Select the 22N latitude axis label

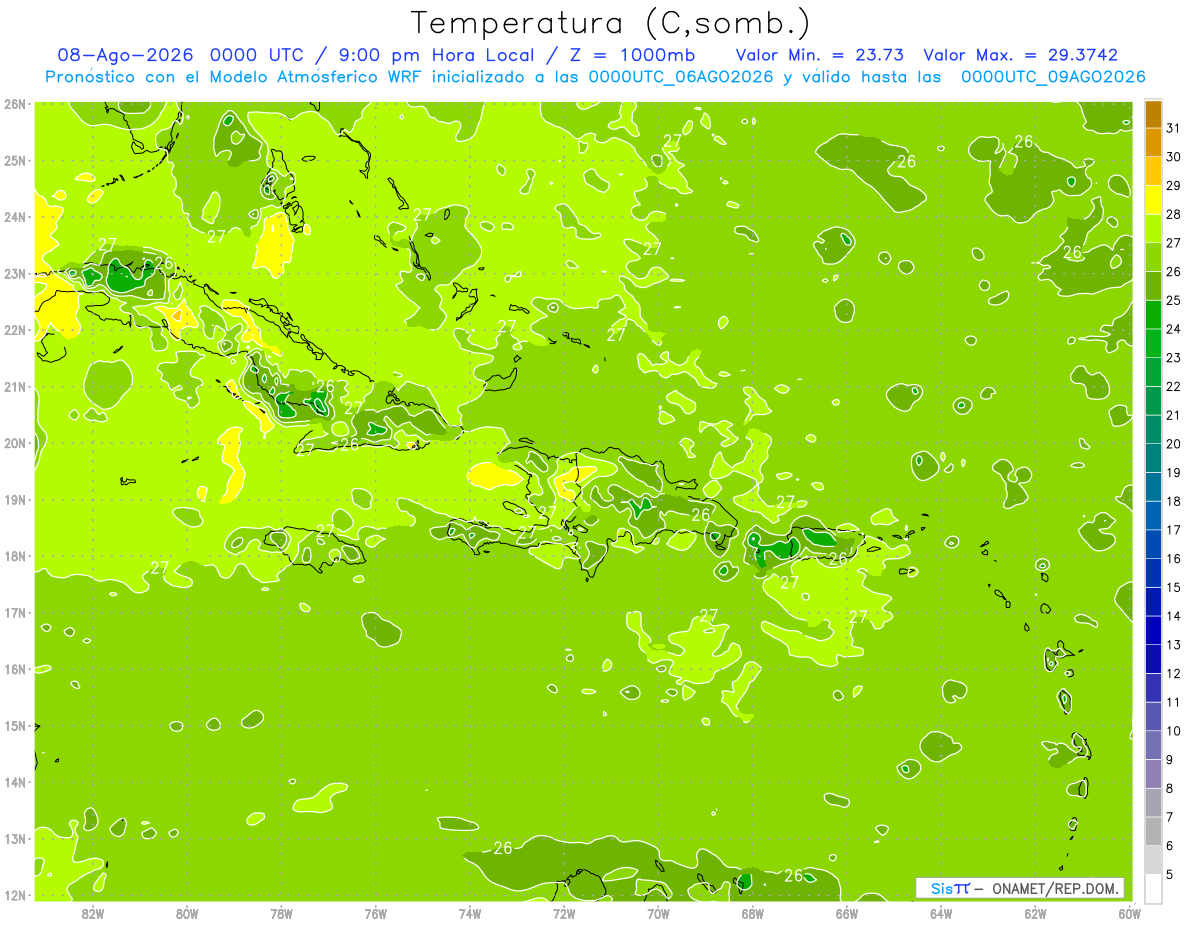point(15,330)
